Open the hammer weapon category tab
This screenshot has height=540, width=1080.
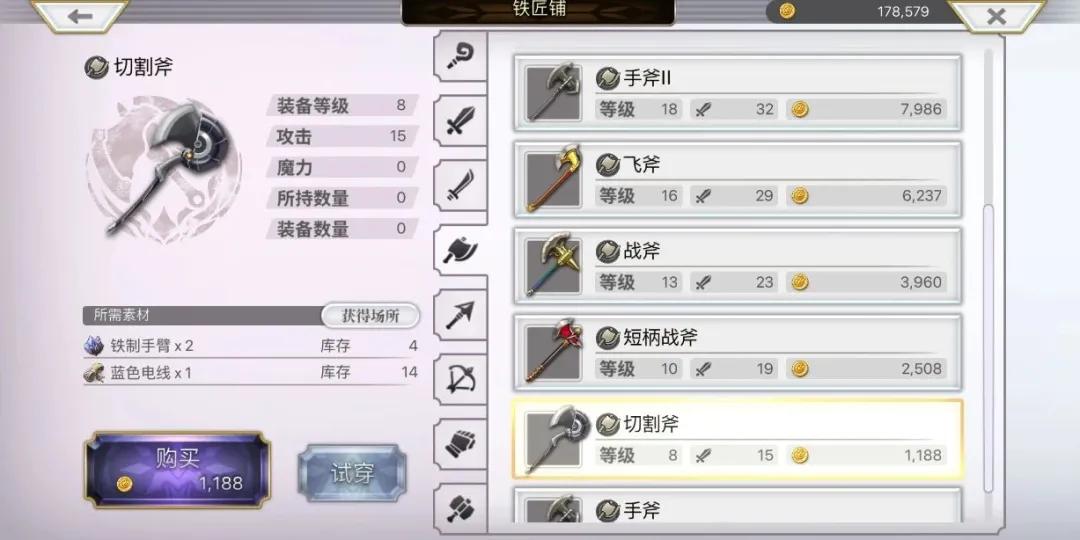coord(460,508)
